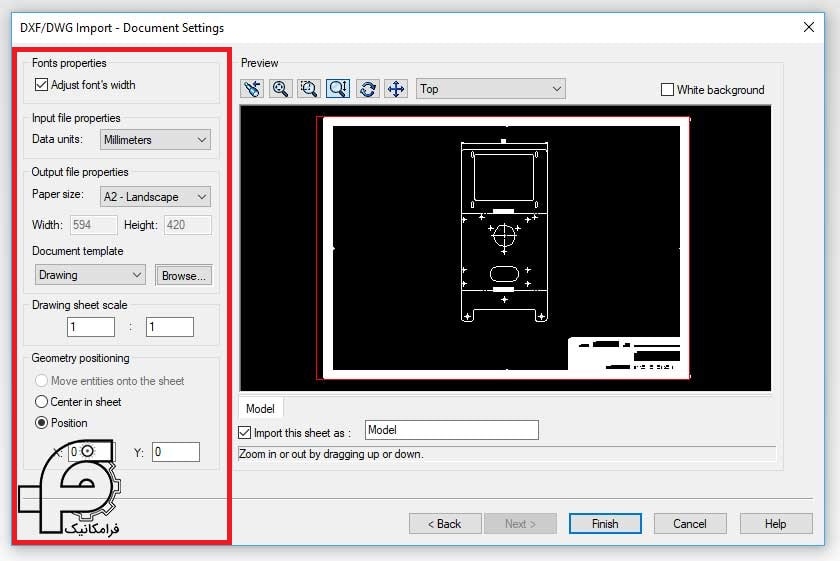Screen dimensions: 840x561
Task: Click the drawing preview thumbnail
Action: tap(505, 248)
